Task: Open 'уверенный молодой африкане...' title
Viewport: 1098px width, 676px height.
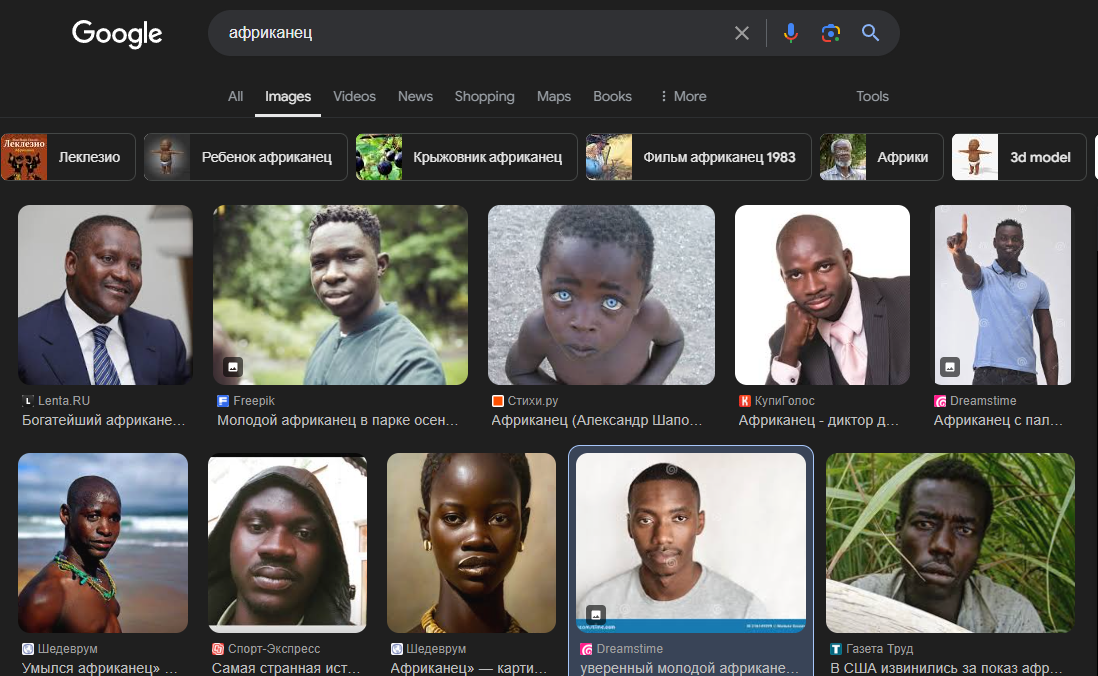Action: pos(689,668)
